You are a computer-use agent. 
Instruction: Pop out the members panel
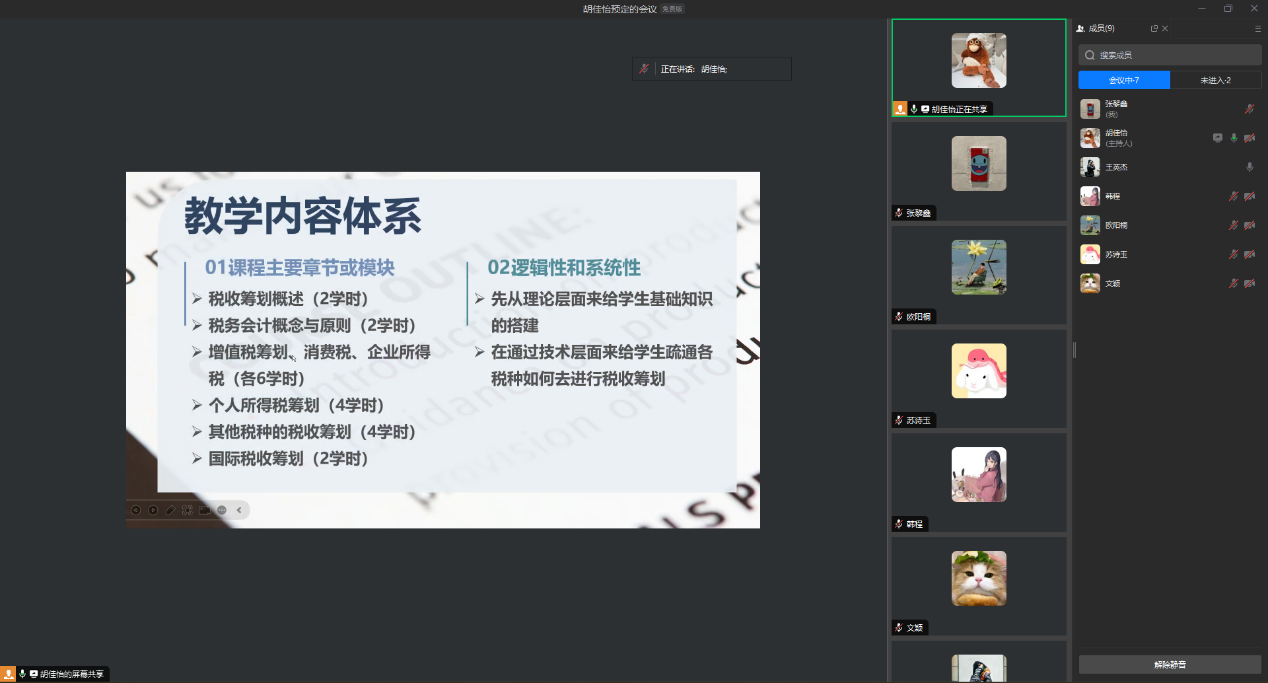[1154, 29]
